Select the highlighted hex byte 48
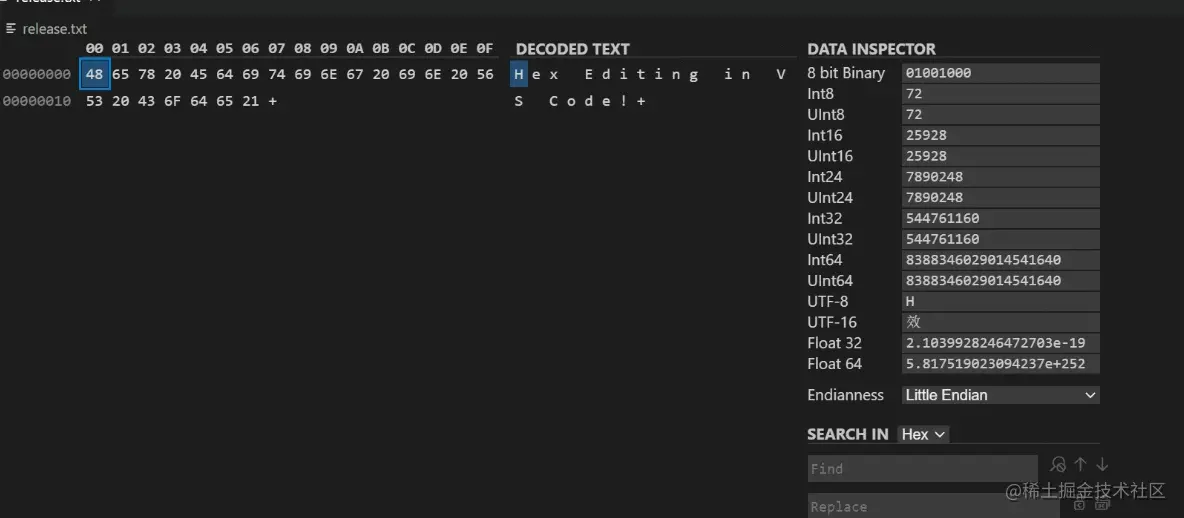Image resolution: width=1184 pixels, height=518 pixels. [95, 74]
